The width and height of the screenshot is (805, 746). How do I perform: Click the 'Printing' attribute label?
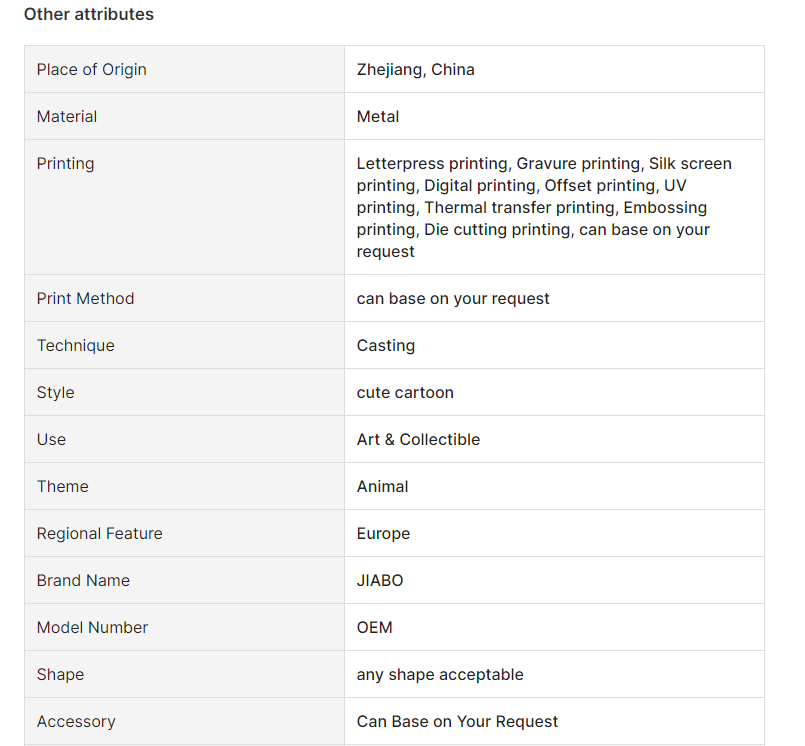(x=66, y=163)
